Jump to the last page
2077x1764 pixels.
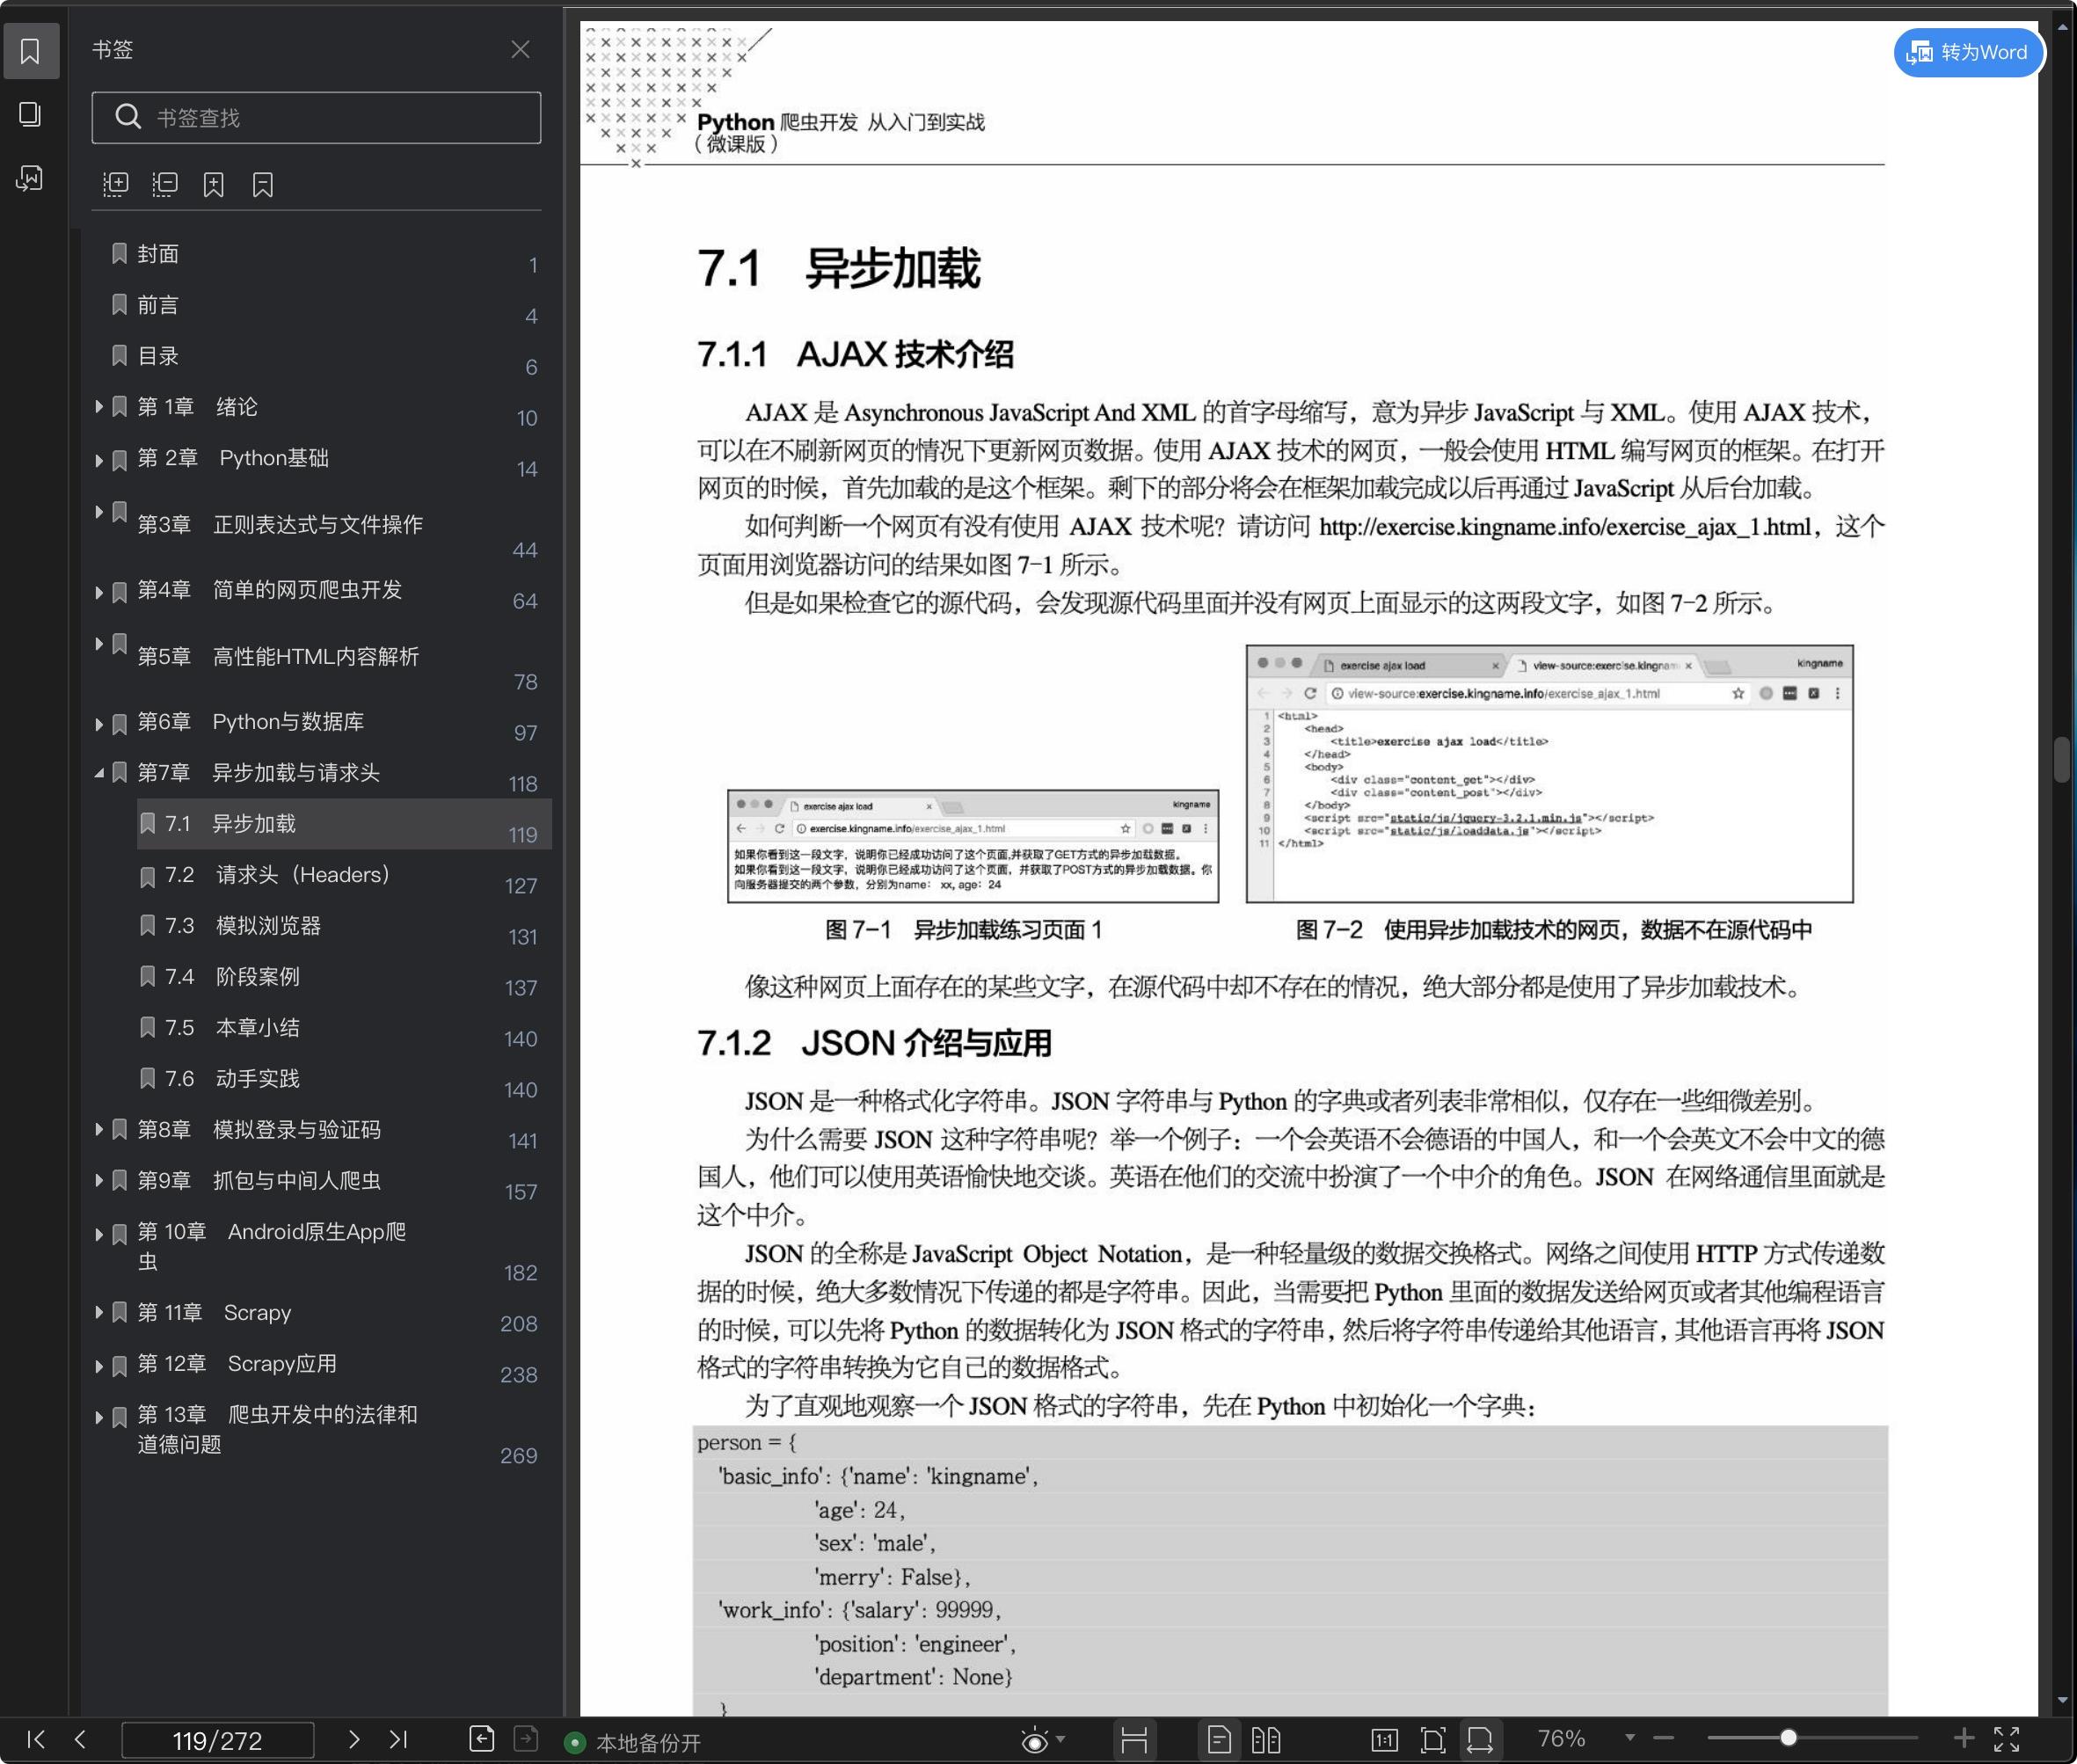398,1739
